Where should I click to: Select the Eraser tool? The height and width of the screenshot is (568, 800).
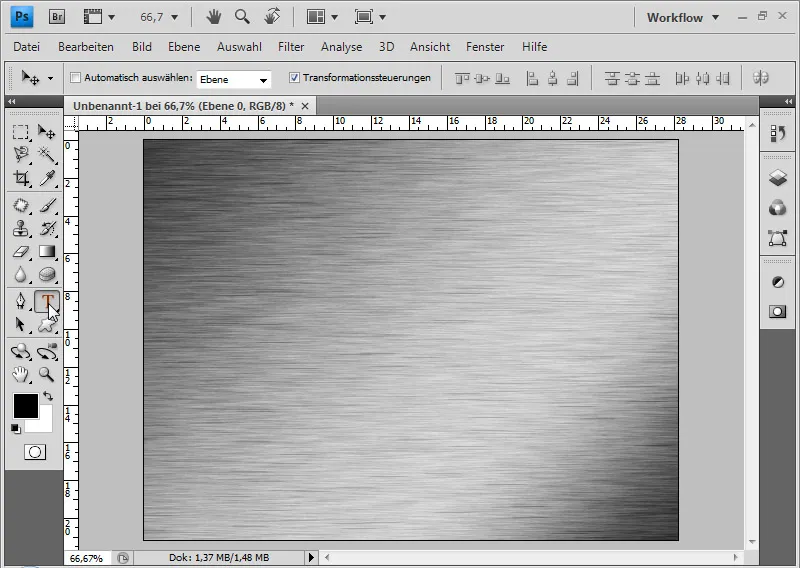(20, 252)
